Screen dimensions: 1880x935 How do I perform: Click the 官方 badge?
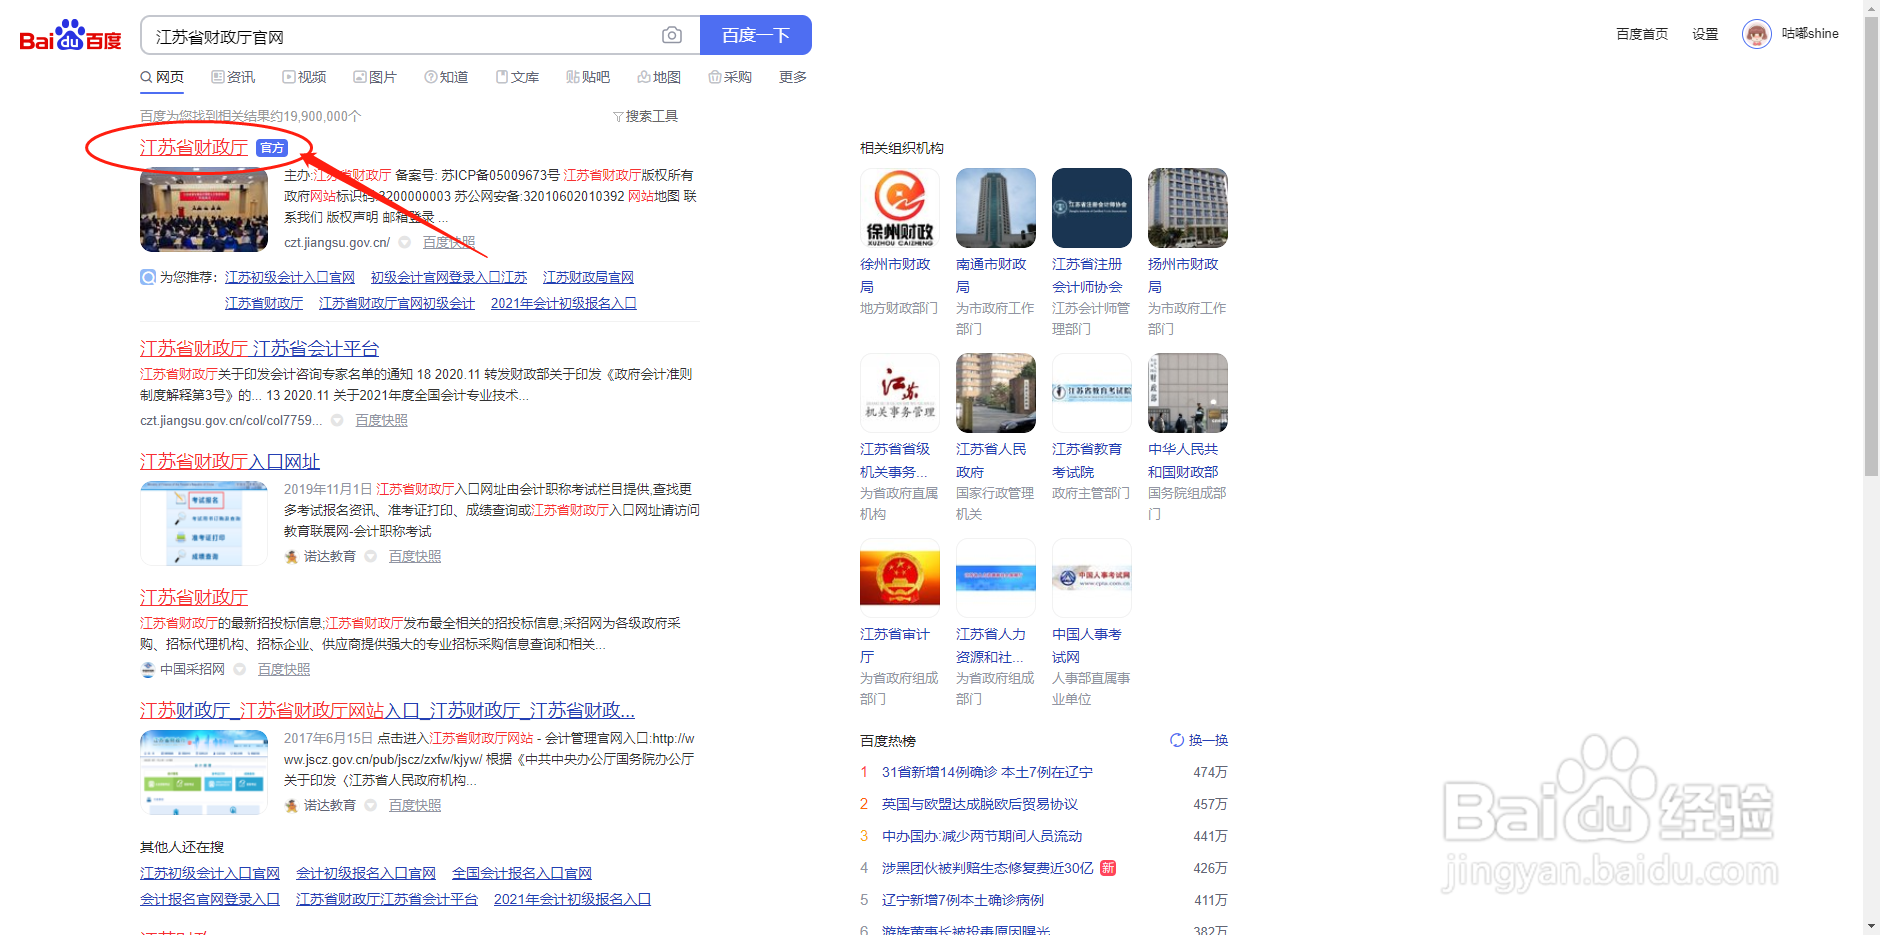pos(271,148)
